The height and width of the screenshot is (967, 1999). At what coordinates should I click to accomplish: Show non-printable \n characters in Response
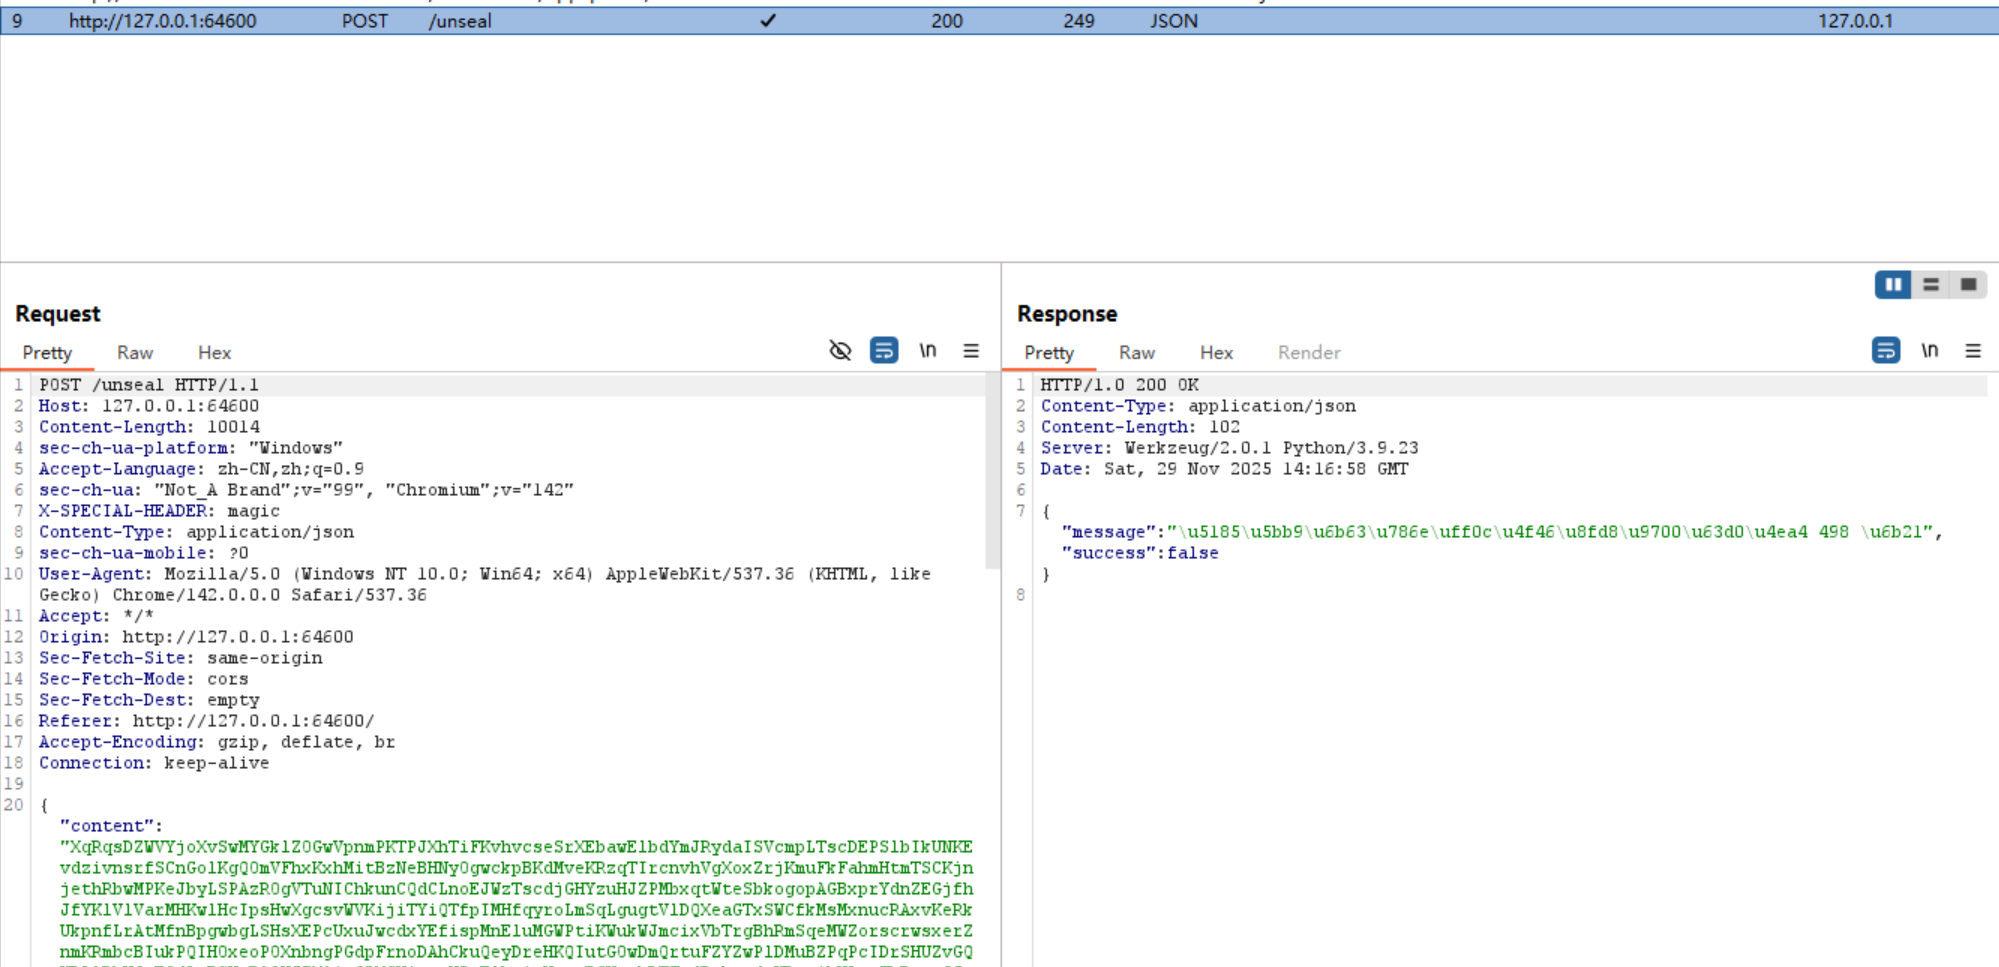point(1930,351)
